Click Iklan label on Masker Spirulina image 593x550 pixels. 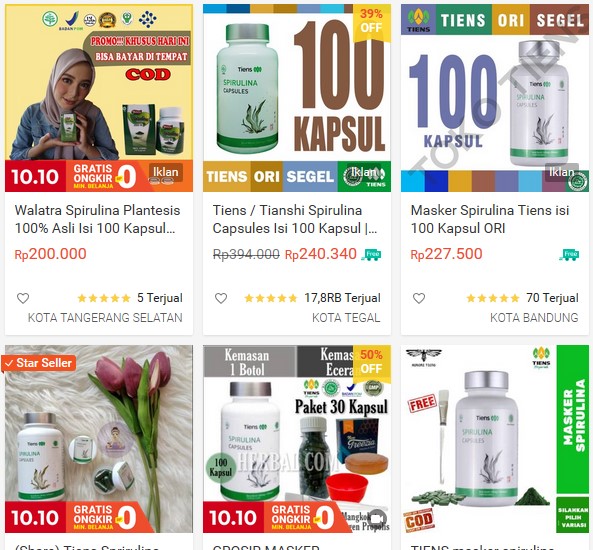pos(561,172)
